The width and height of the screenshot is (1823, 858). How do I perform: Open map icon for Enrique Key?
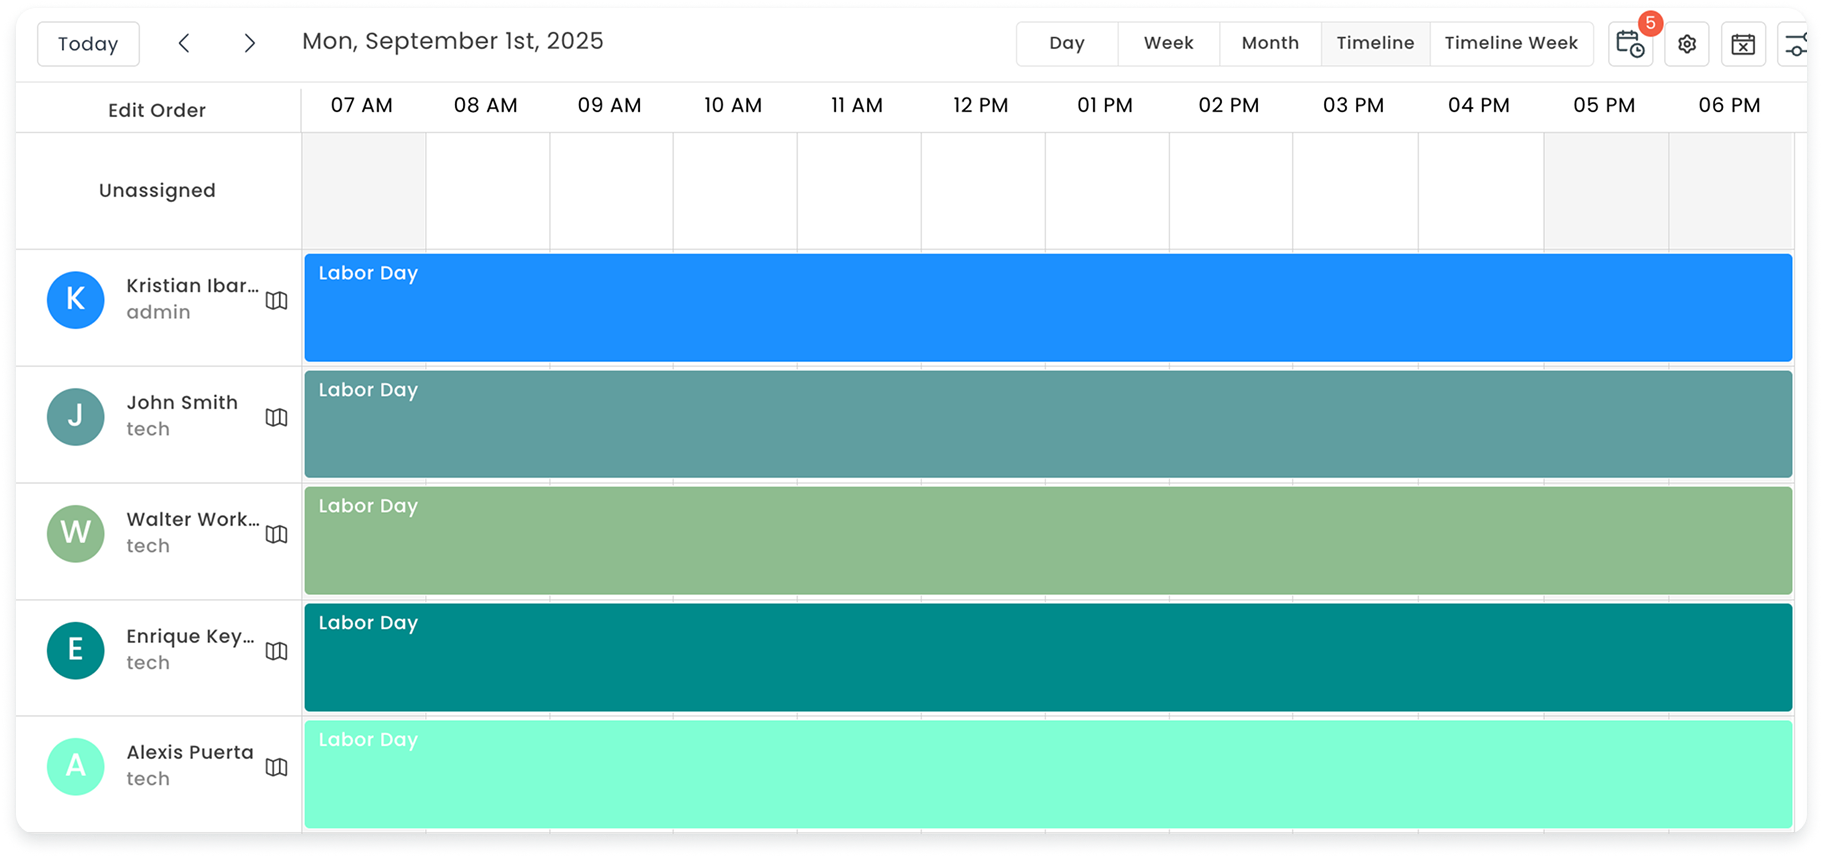tap(277, 651)
